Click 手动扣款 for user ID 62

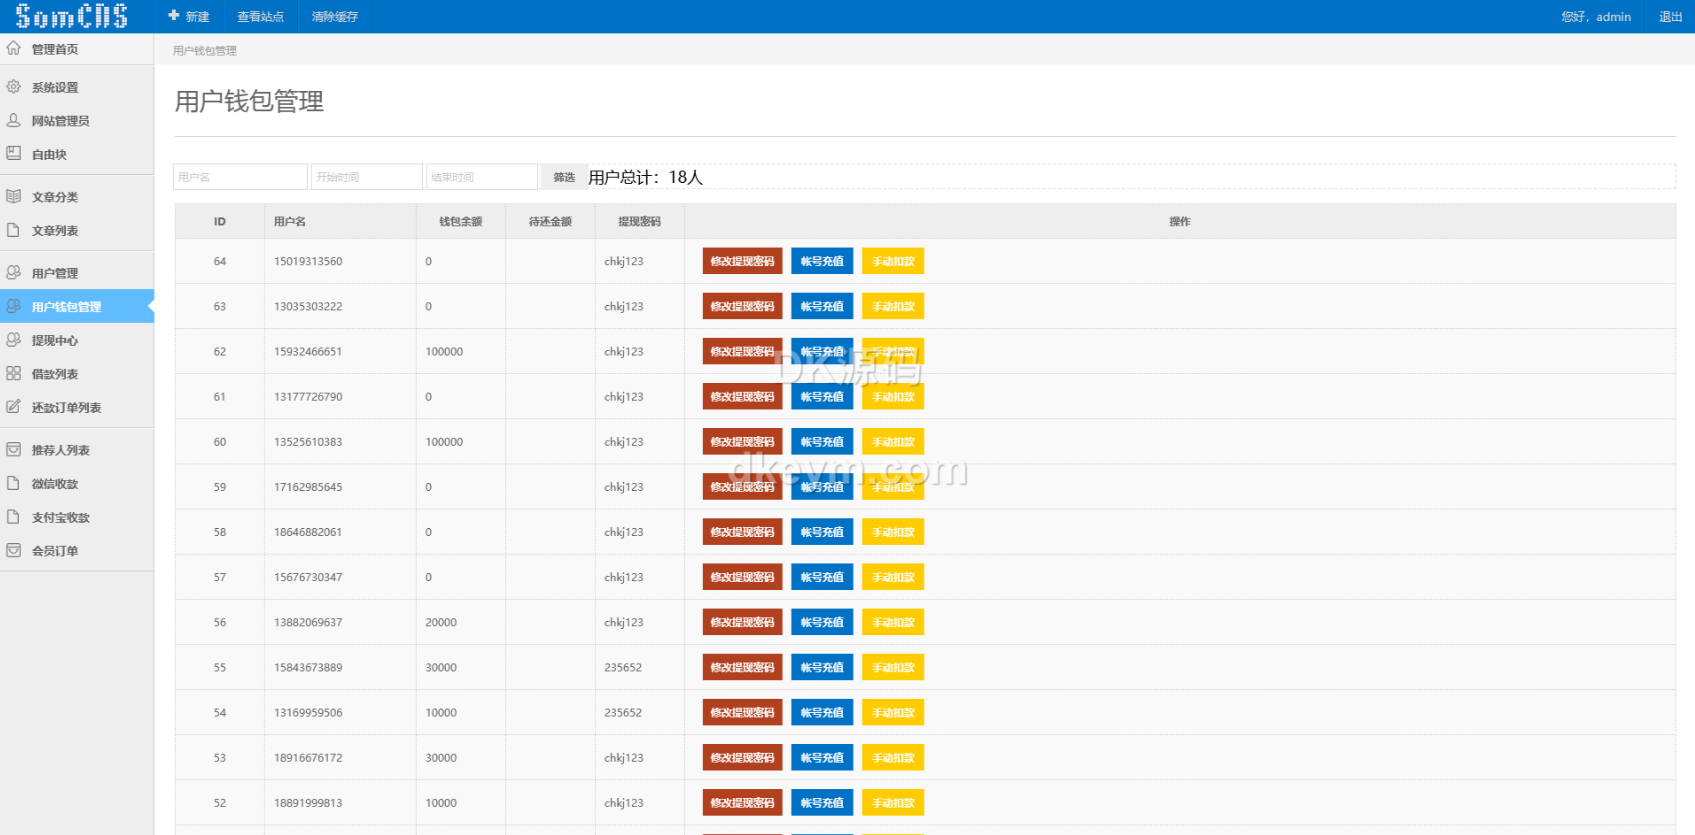tap(893, 351)
